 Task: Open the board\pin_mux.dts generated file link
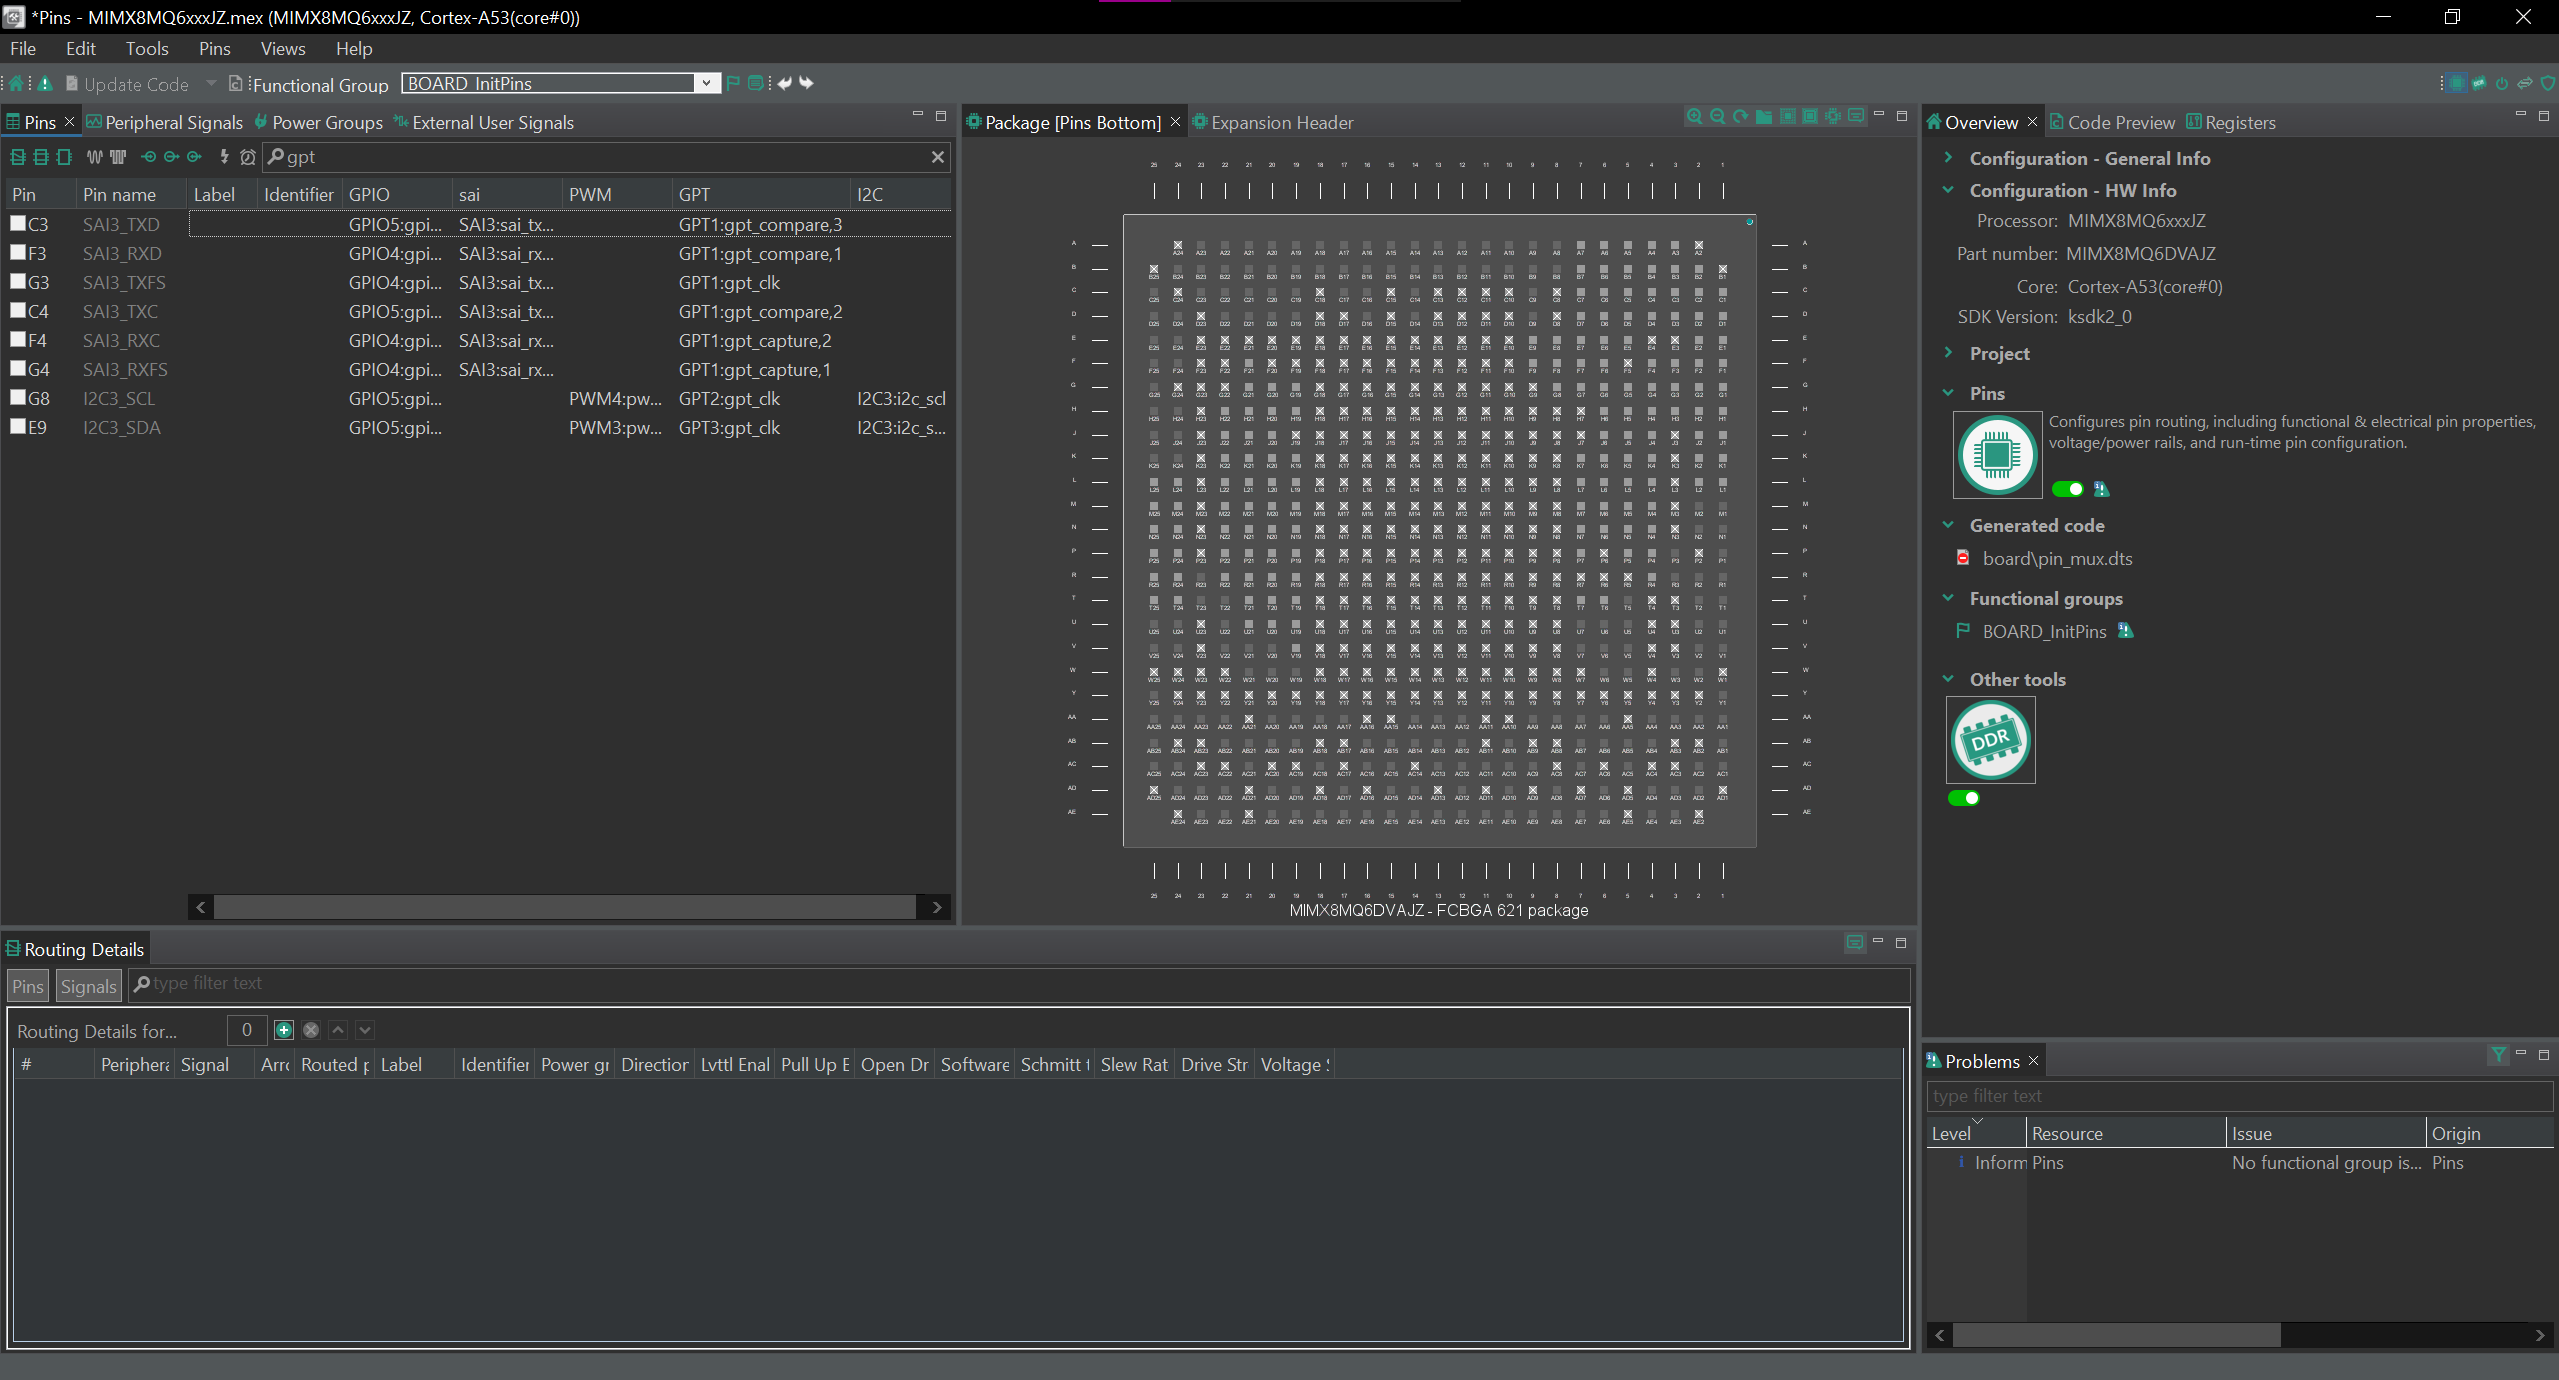click(2056, 558)
